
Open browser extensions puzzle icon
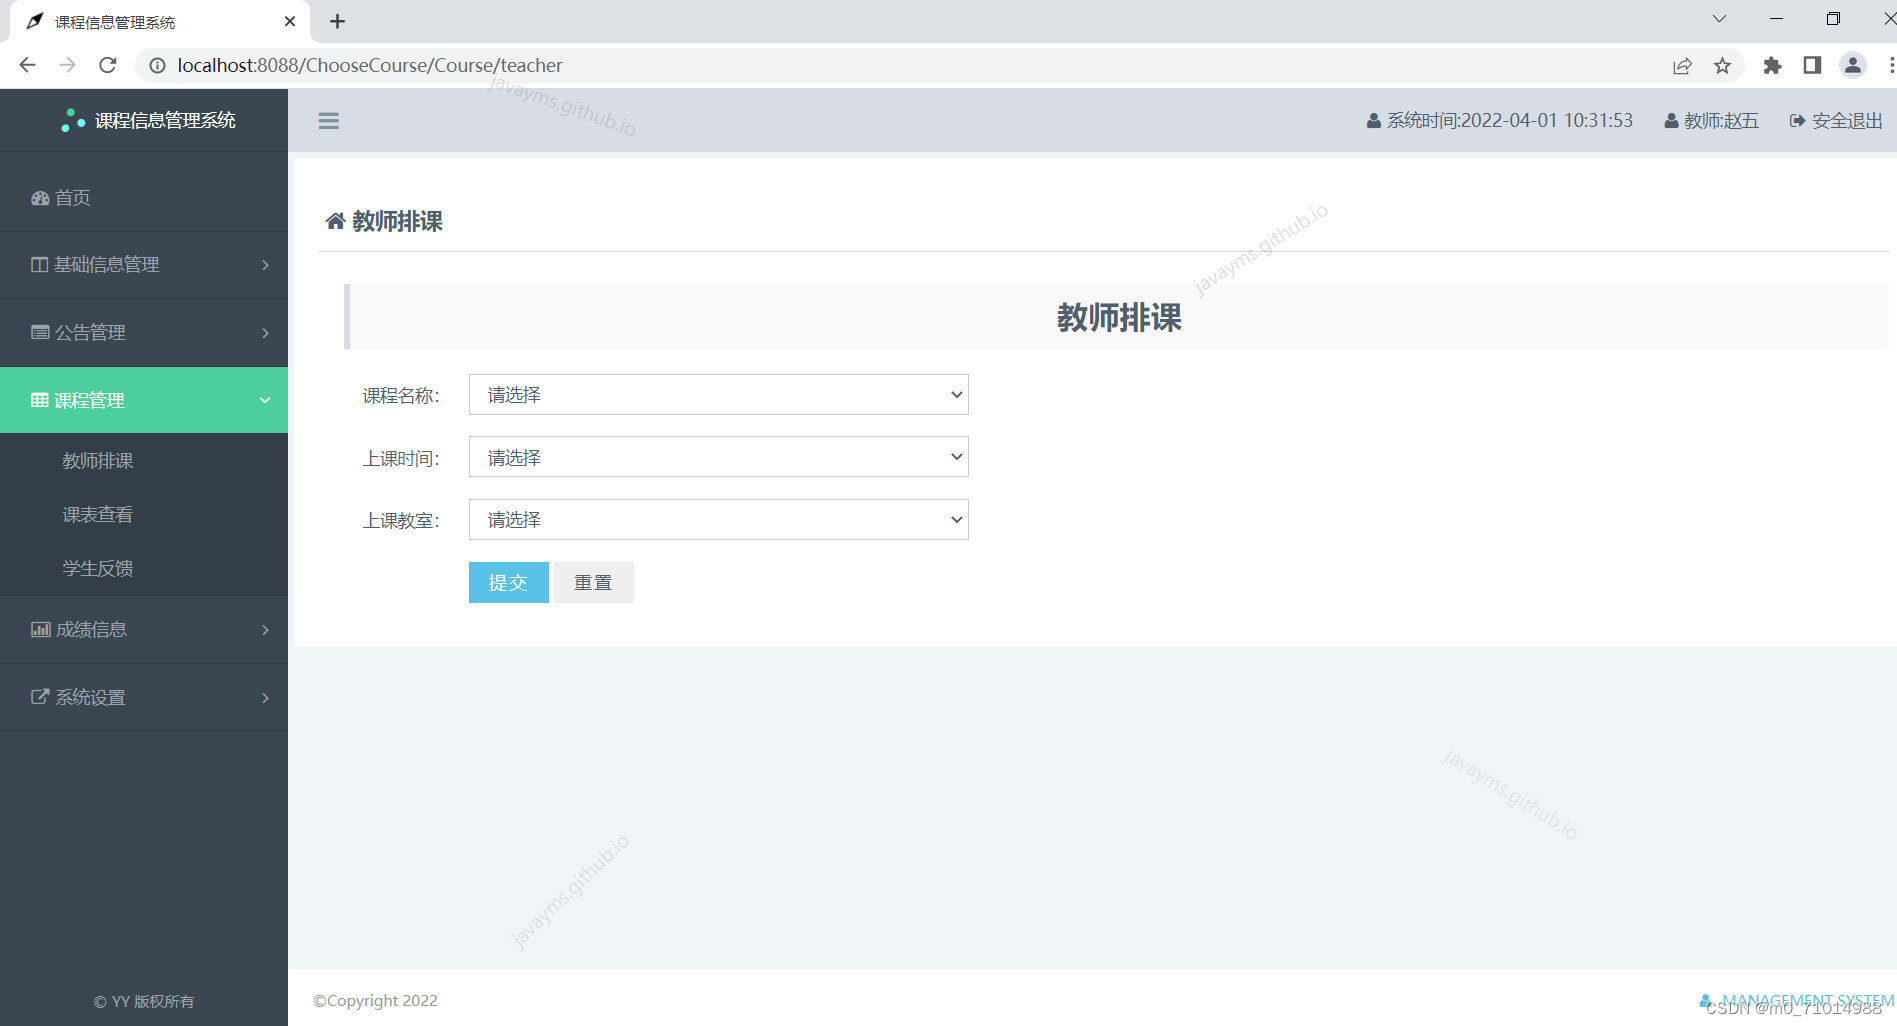[1772, 65]
